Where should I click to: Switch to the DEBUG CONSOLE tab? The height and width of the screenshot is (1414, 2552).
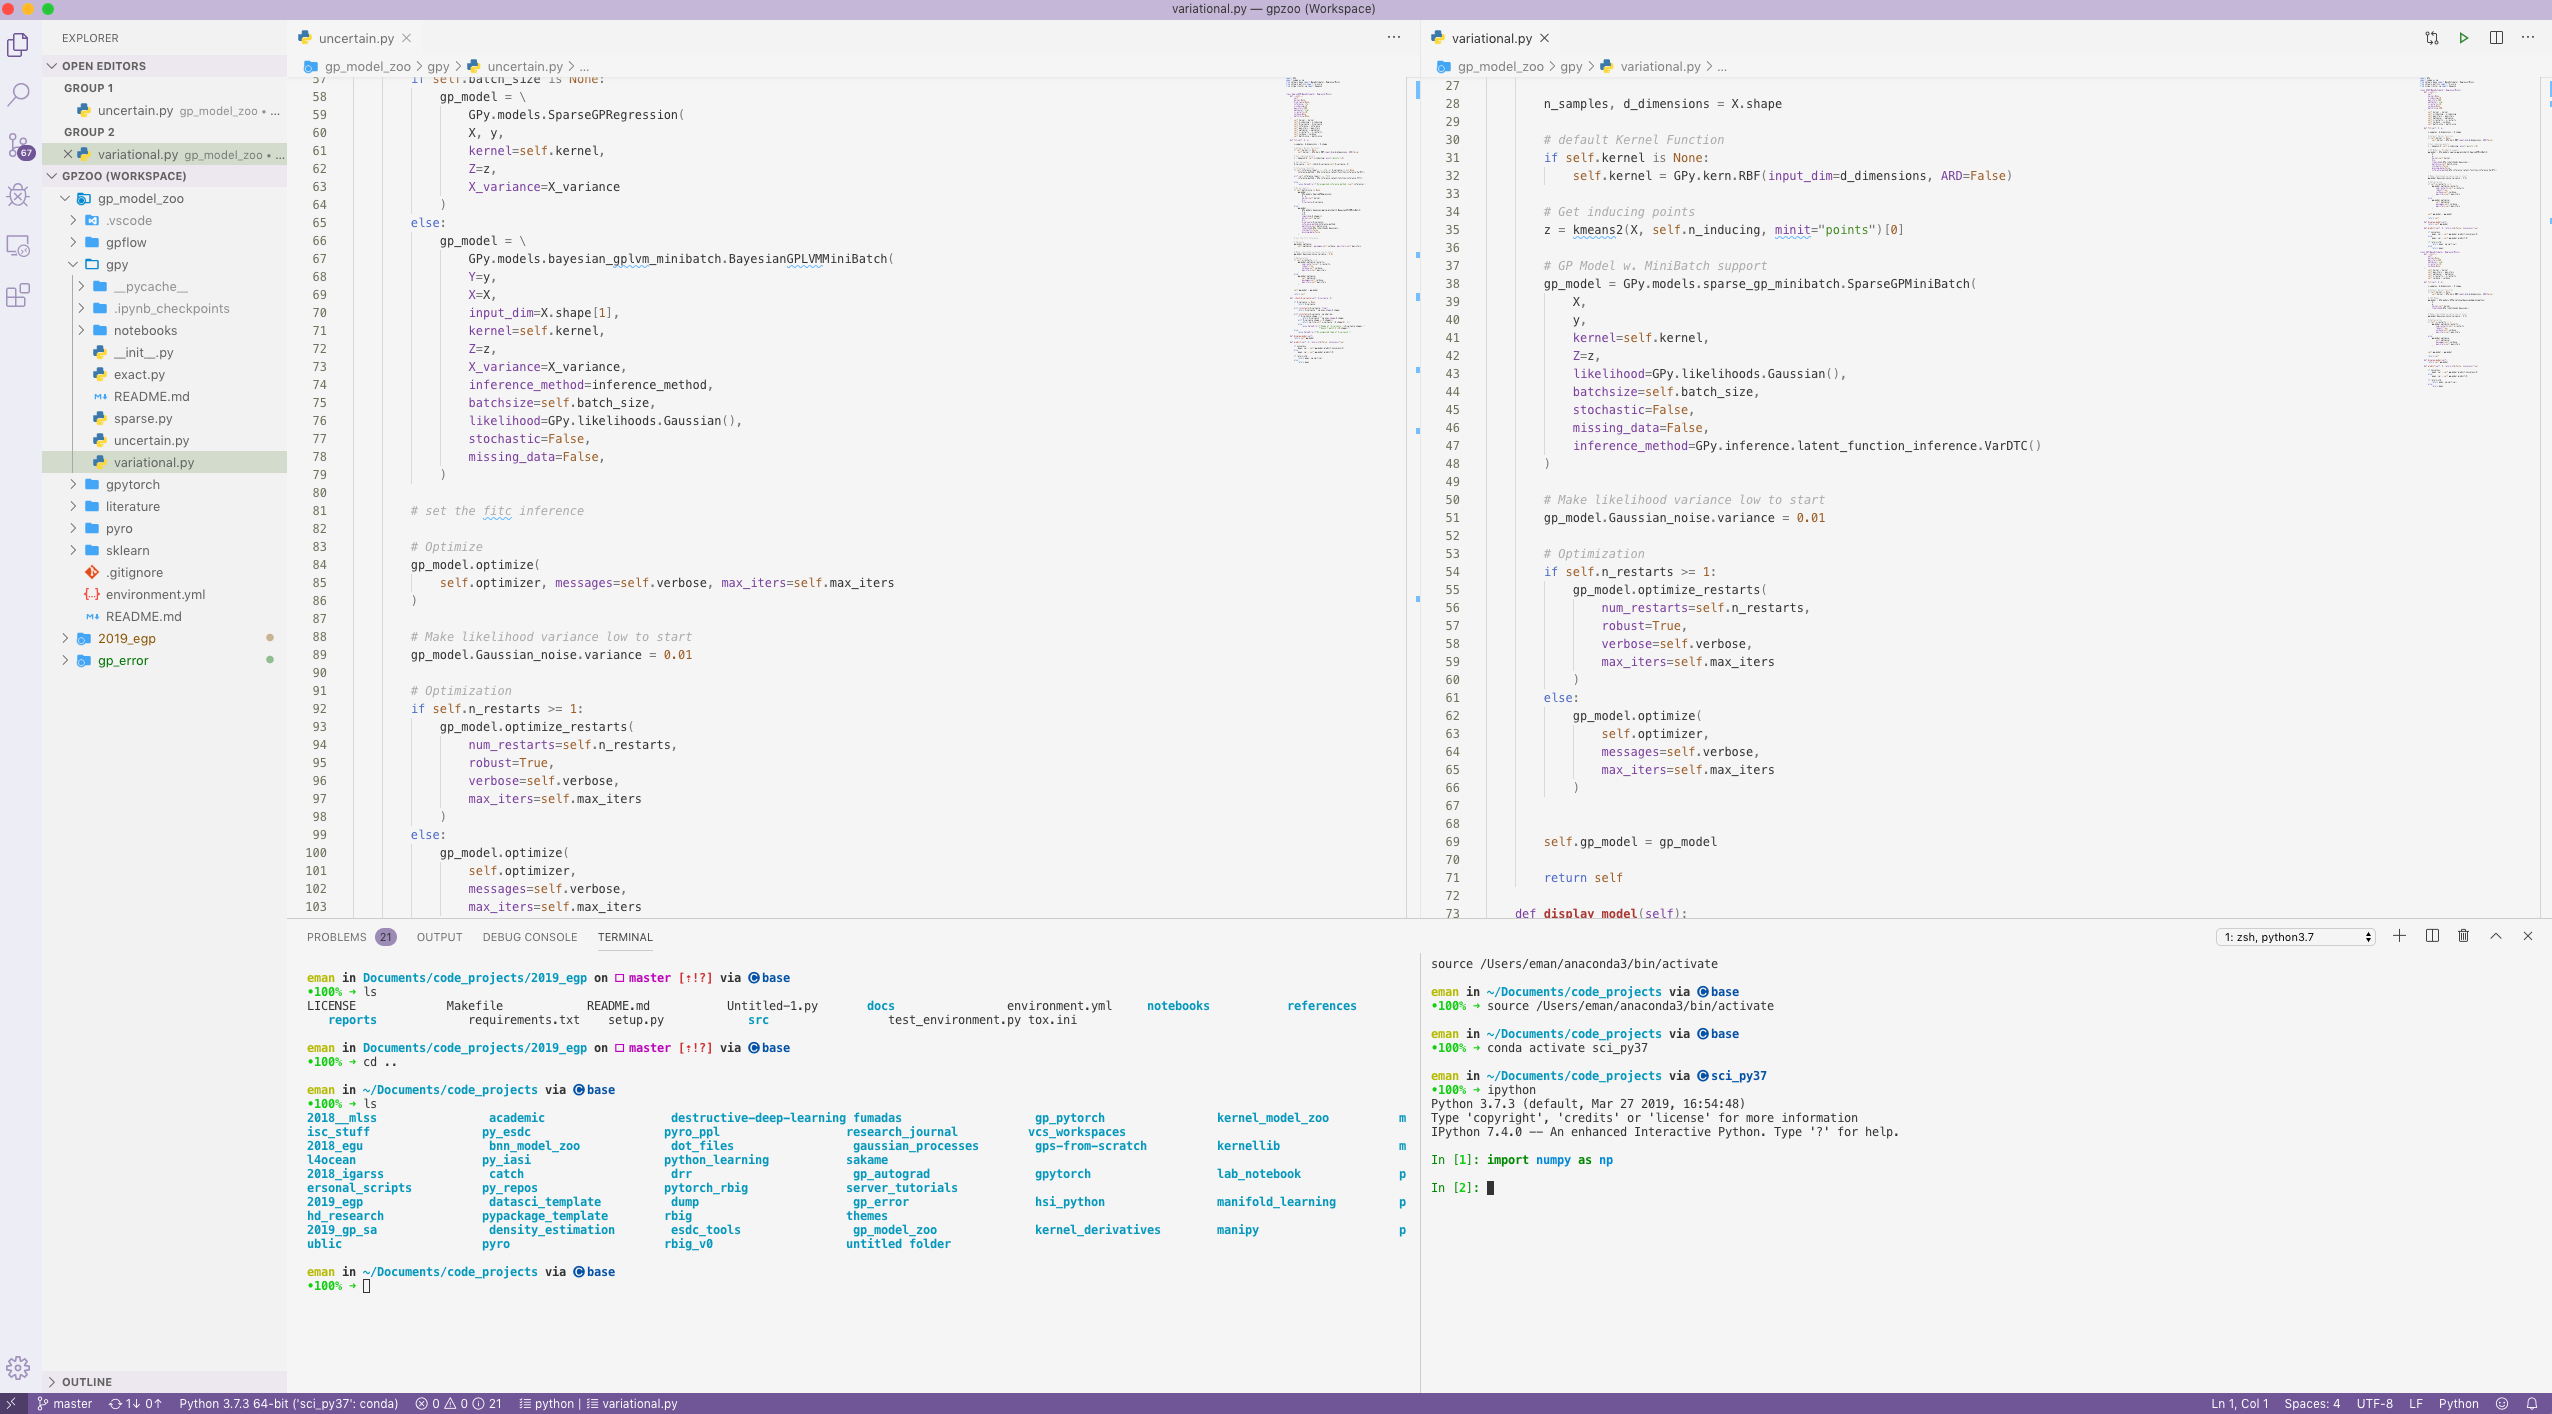[x=530, y=937]
